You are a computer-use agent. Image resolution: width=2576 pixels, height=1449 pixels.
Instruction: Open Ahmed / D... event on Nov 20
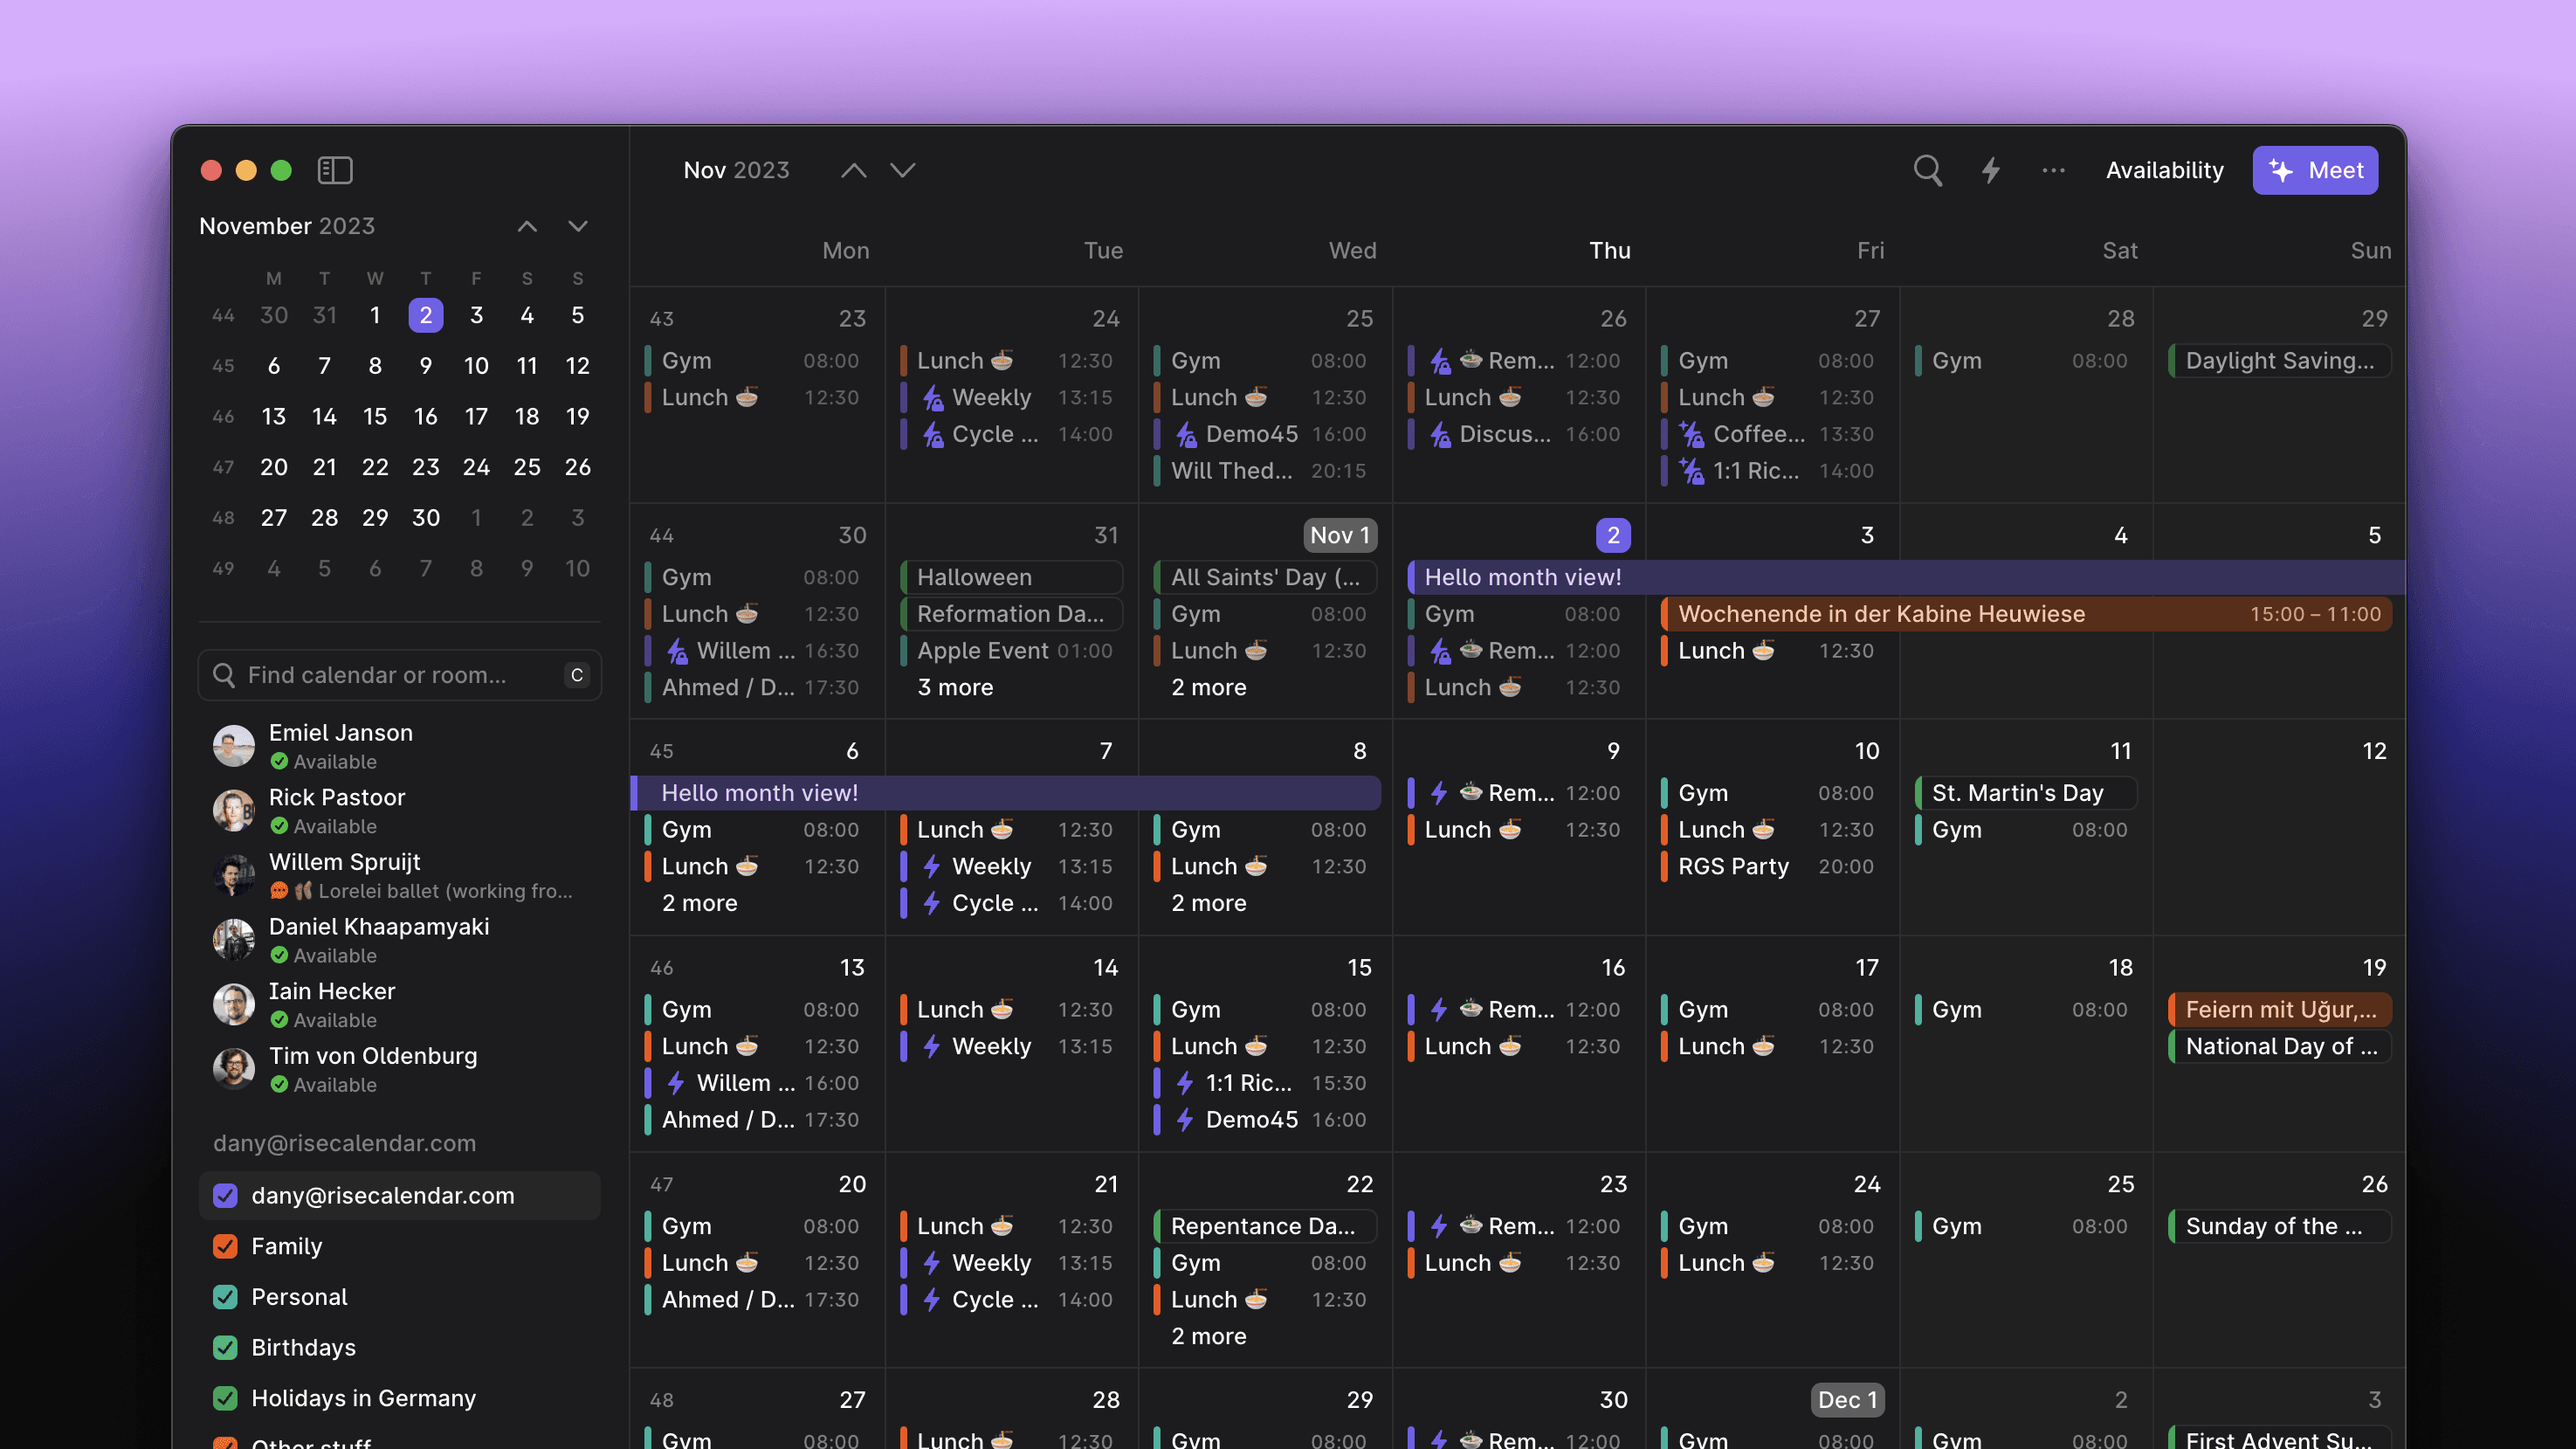tap(758, 1300)
